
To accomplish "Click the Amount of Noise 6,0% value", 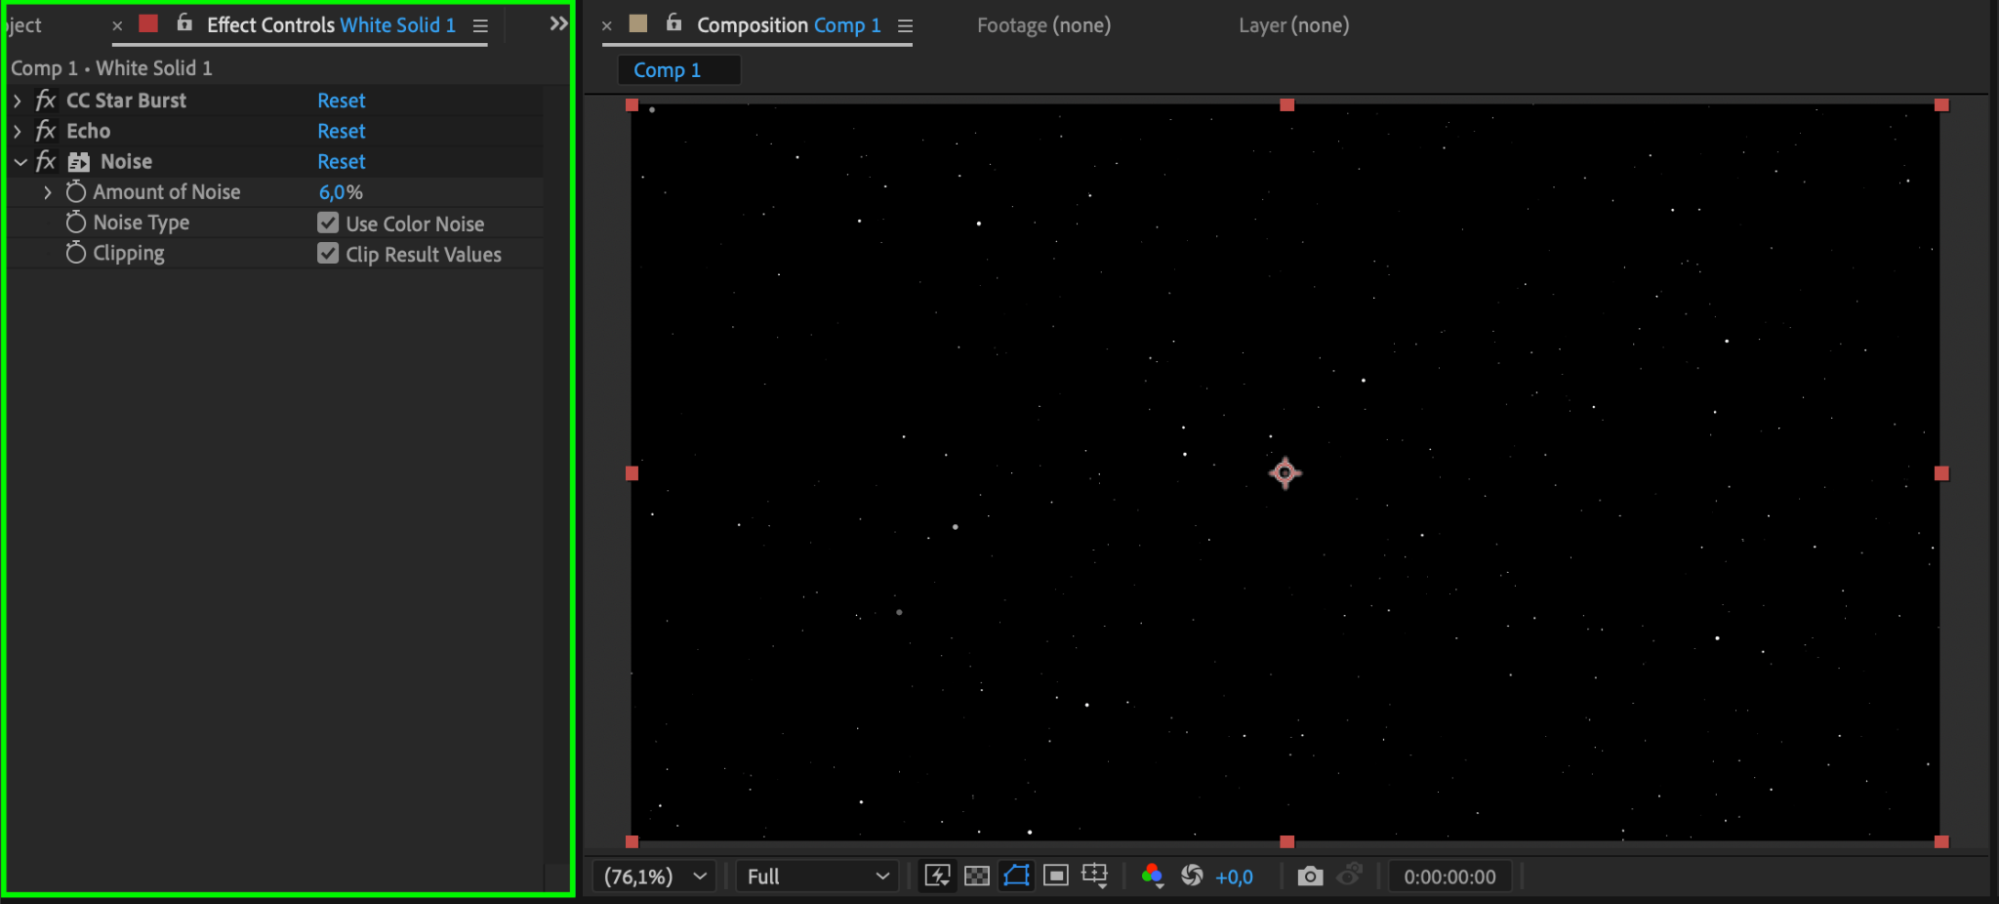I will click(x=340, y=192).
